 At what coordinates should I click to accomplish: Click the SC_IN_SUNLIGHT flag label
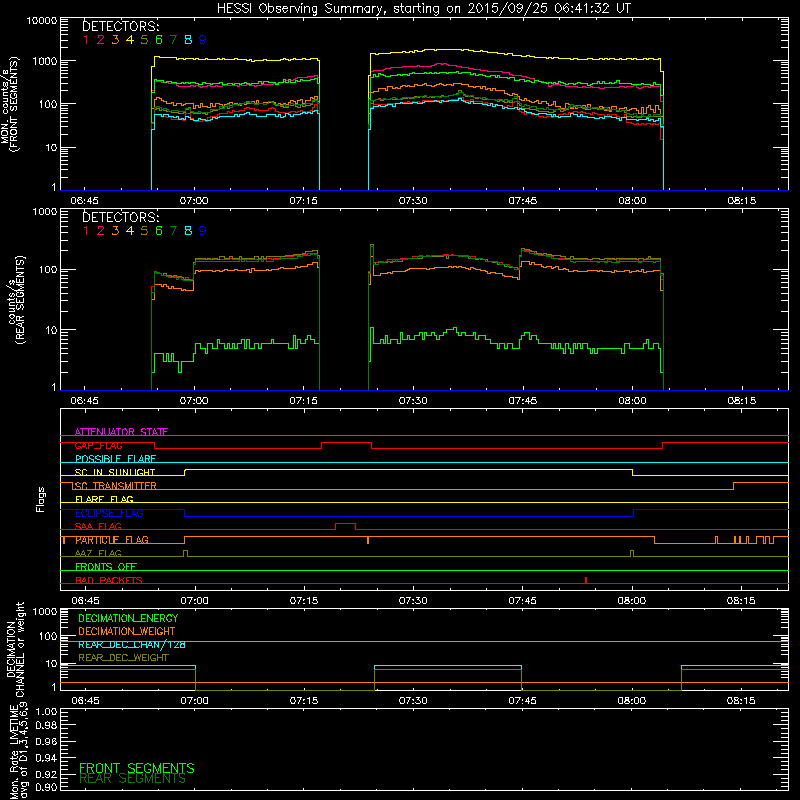pos(115,472)
